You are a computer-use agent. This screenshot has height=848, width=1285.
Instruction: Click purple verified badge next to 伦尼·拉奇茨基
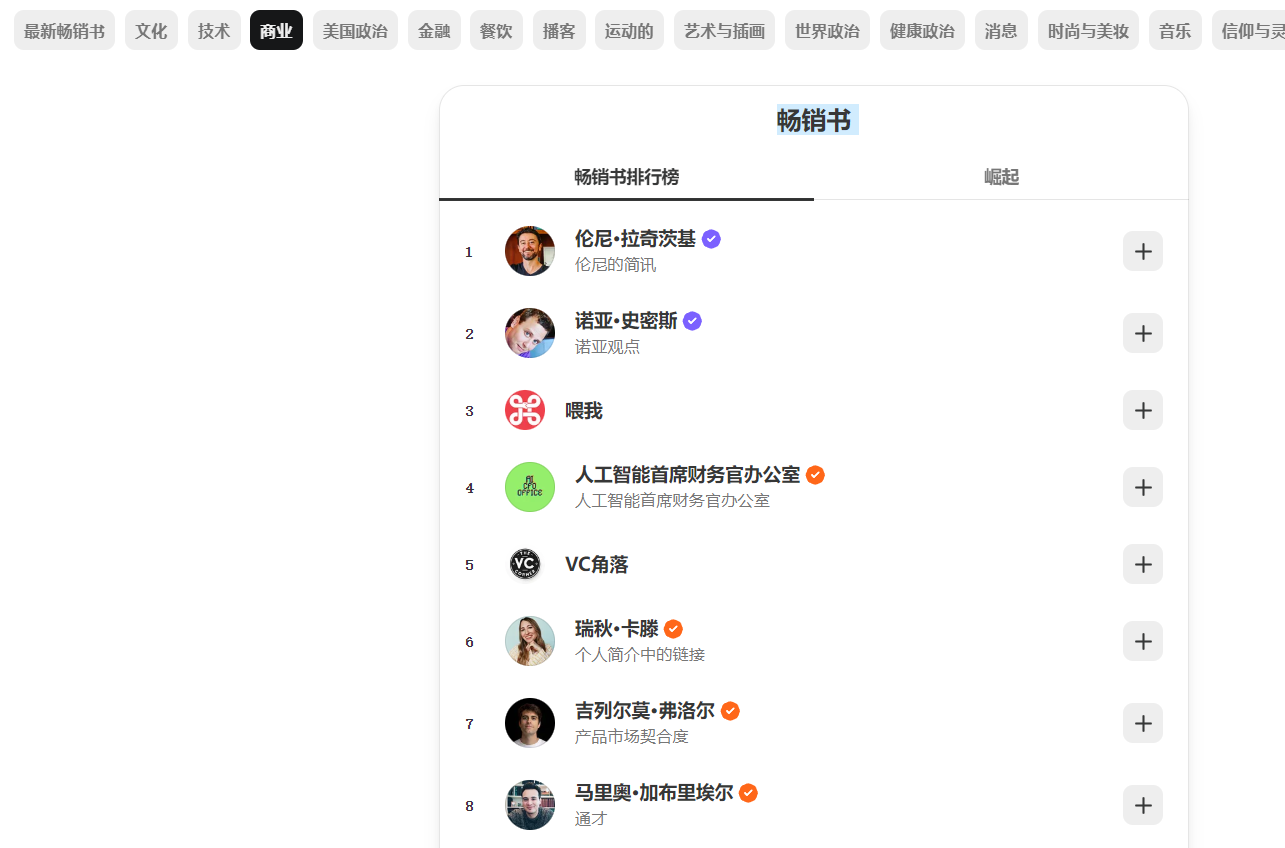tap(711, 239)
